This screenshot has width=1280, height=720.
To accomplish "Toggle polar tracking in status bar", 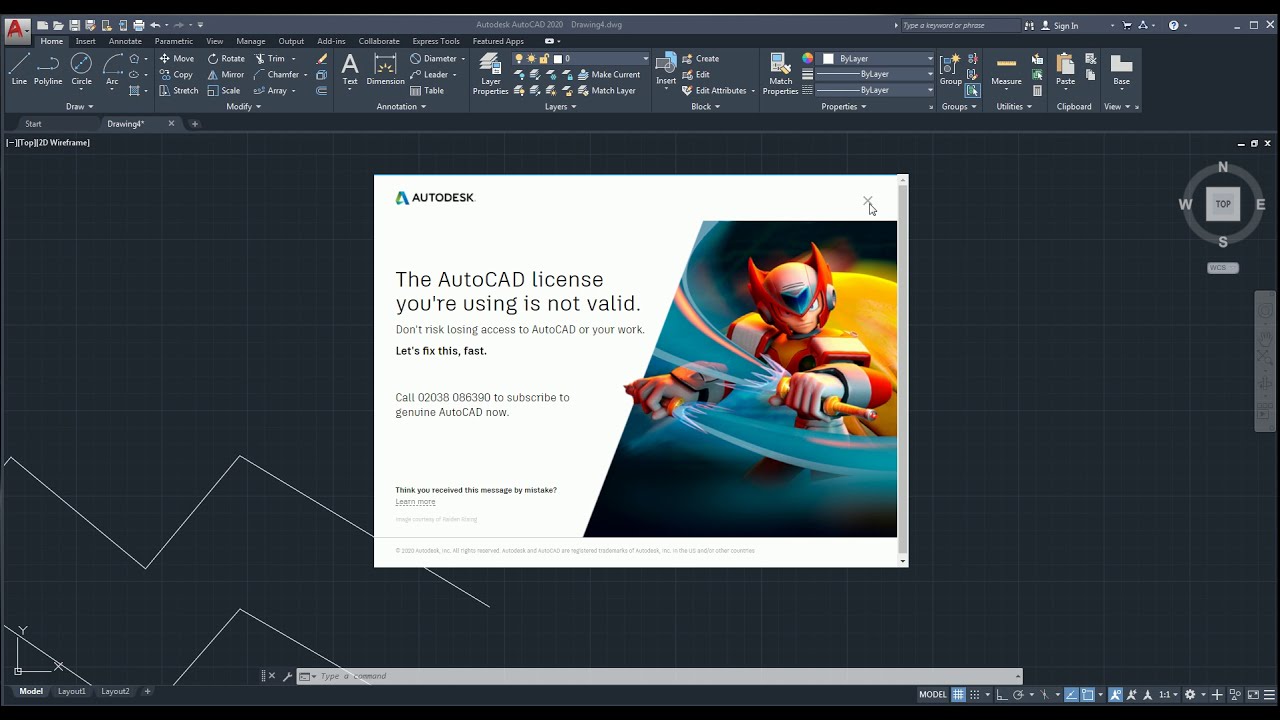I will [1019, 694].
